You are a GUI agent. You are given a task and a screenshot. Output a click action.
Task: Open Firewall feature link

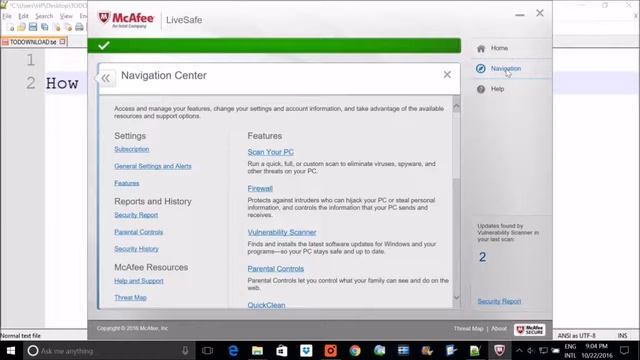260,189
